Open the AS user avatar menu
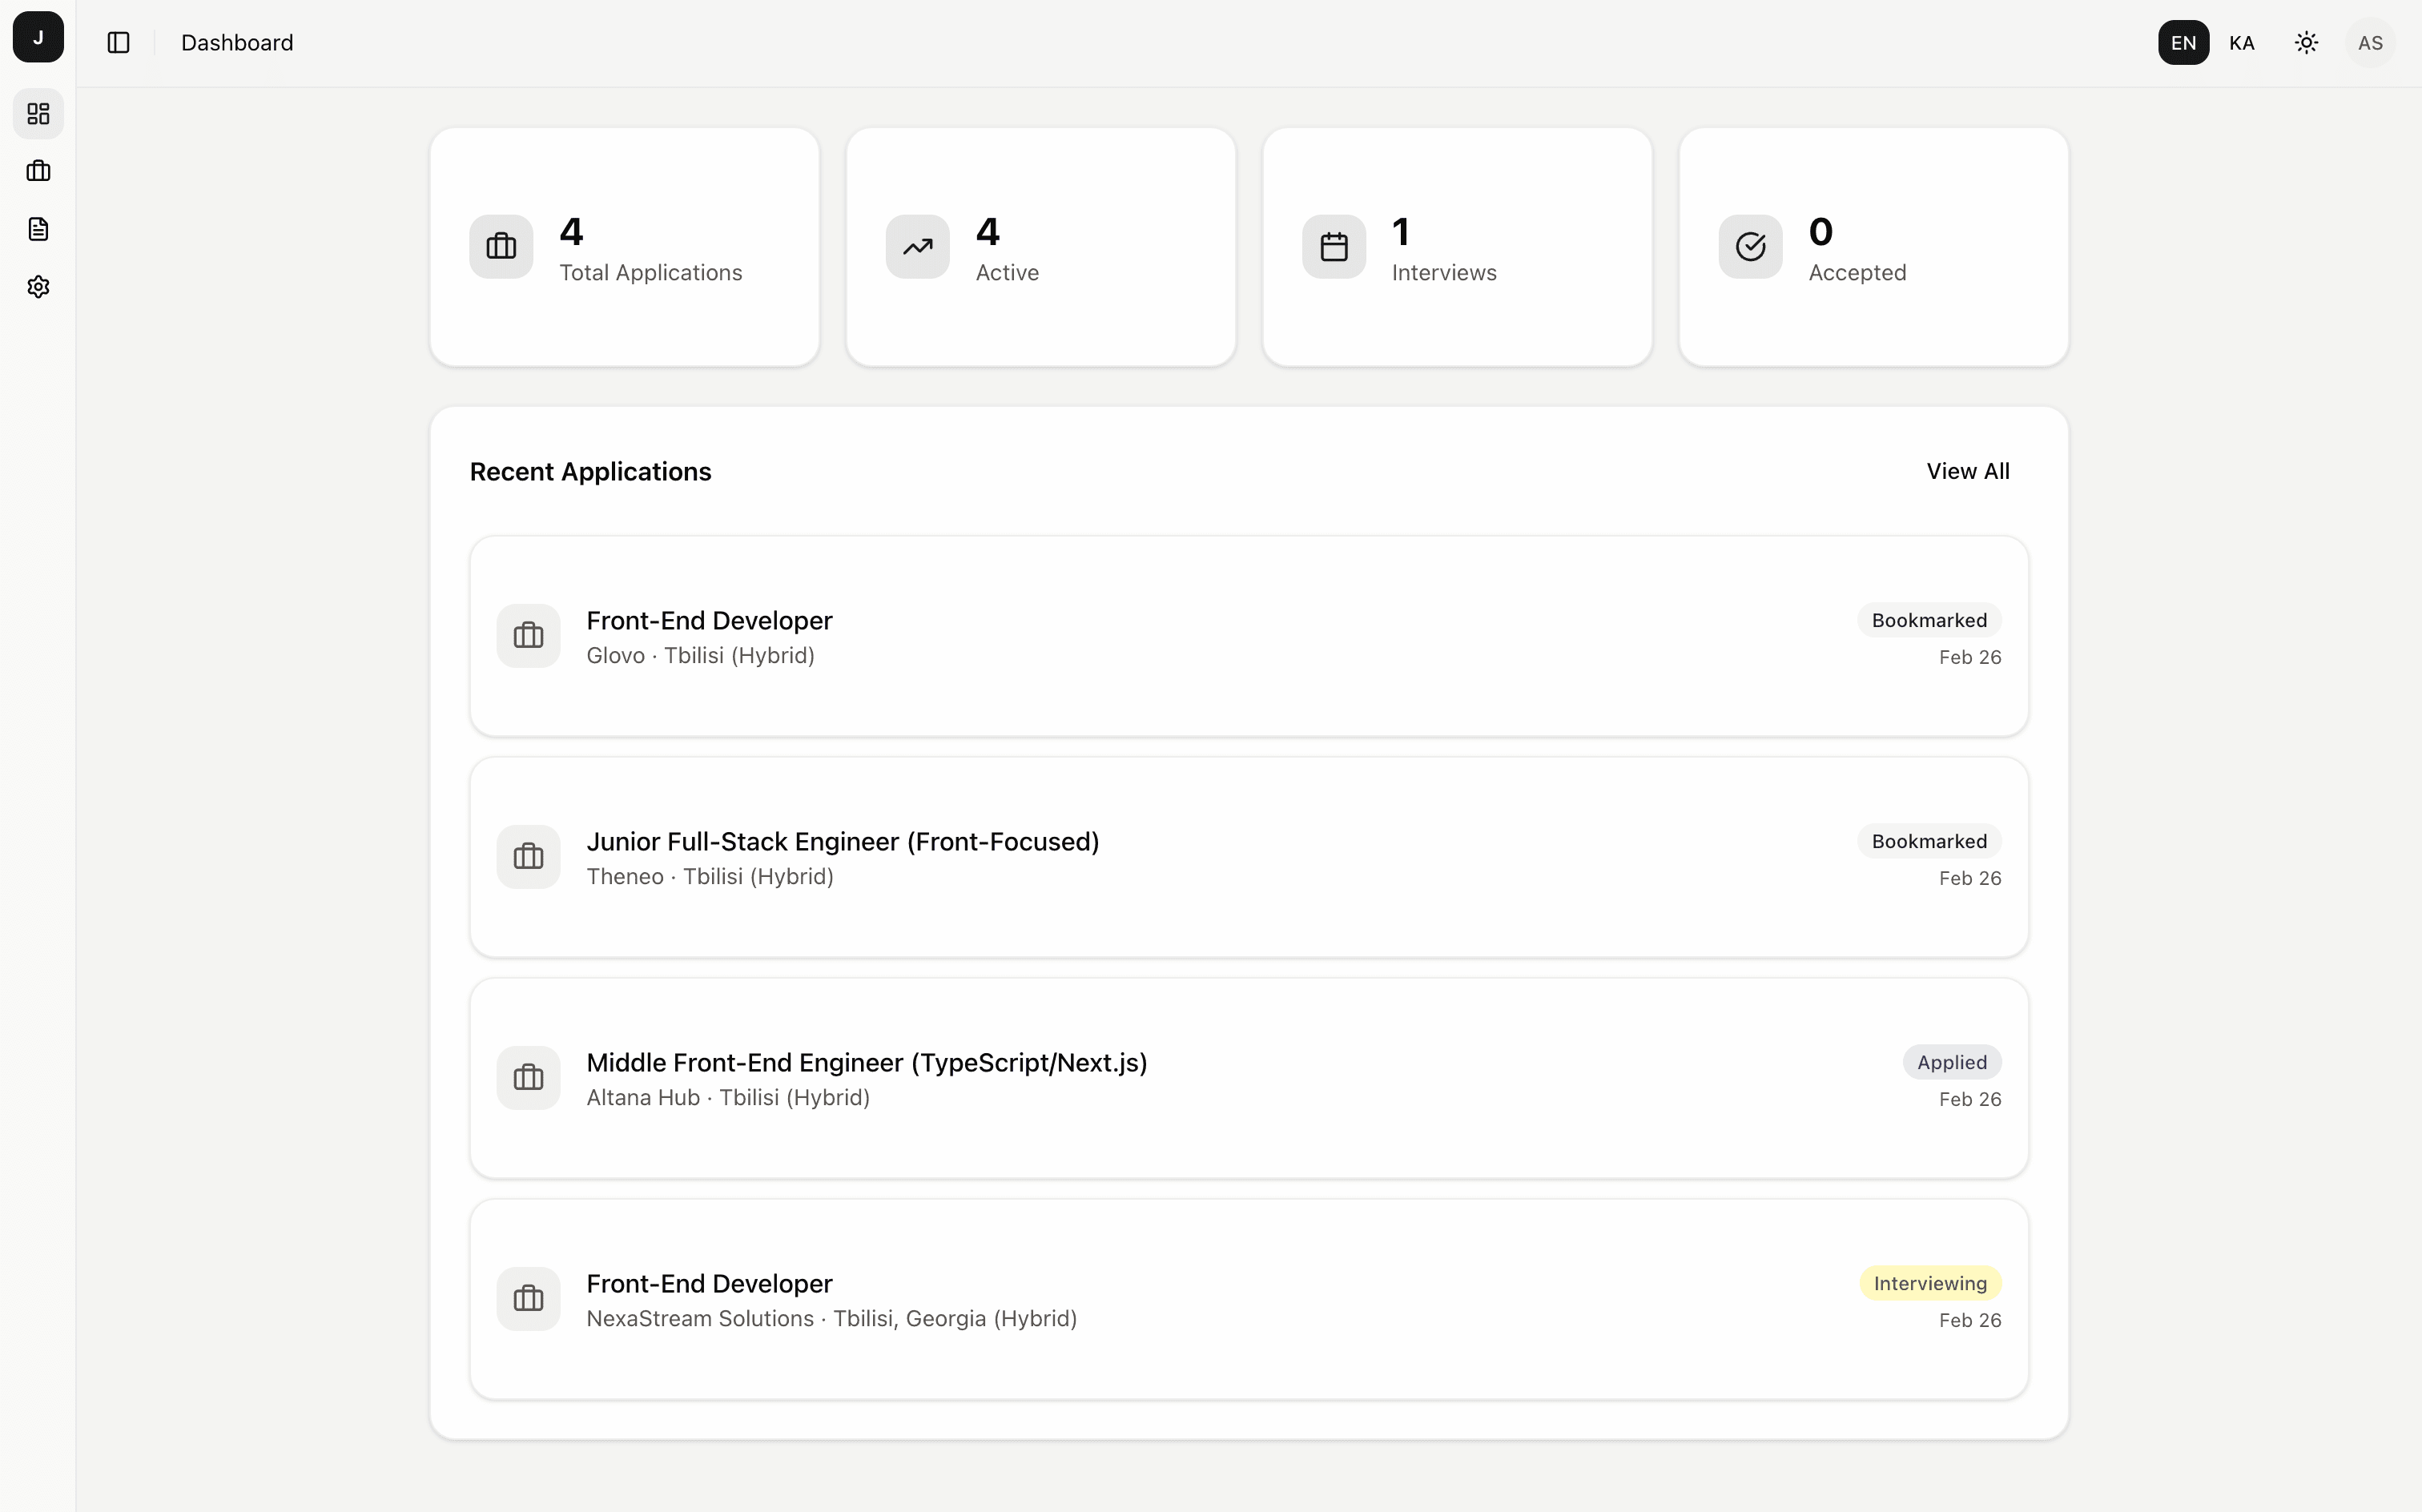The image size is (2422, 1512). pyautogui.click(x=2370, y=42)
